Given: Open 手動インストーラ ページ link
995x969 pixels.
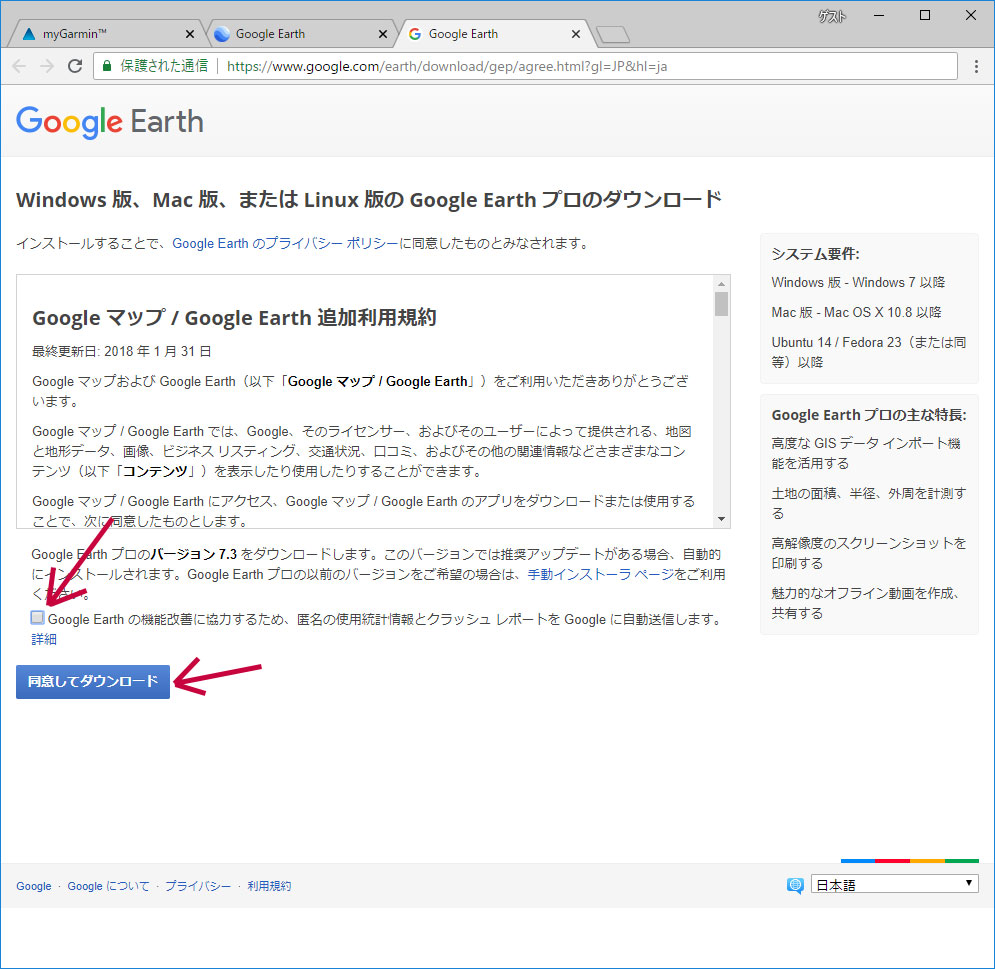Looking at the screenshot, I should (x=600, y=574).
